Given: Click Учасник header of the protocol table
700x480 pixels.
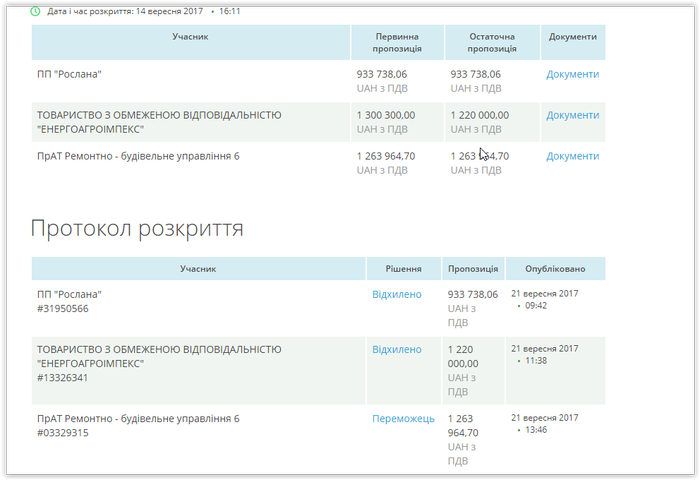Looking at the screenshot, I should pyautogui.click(x=198, y=269).
